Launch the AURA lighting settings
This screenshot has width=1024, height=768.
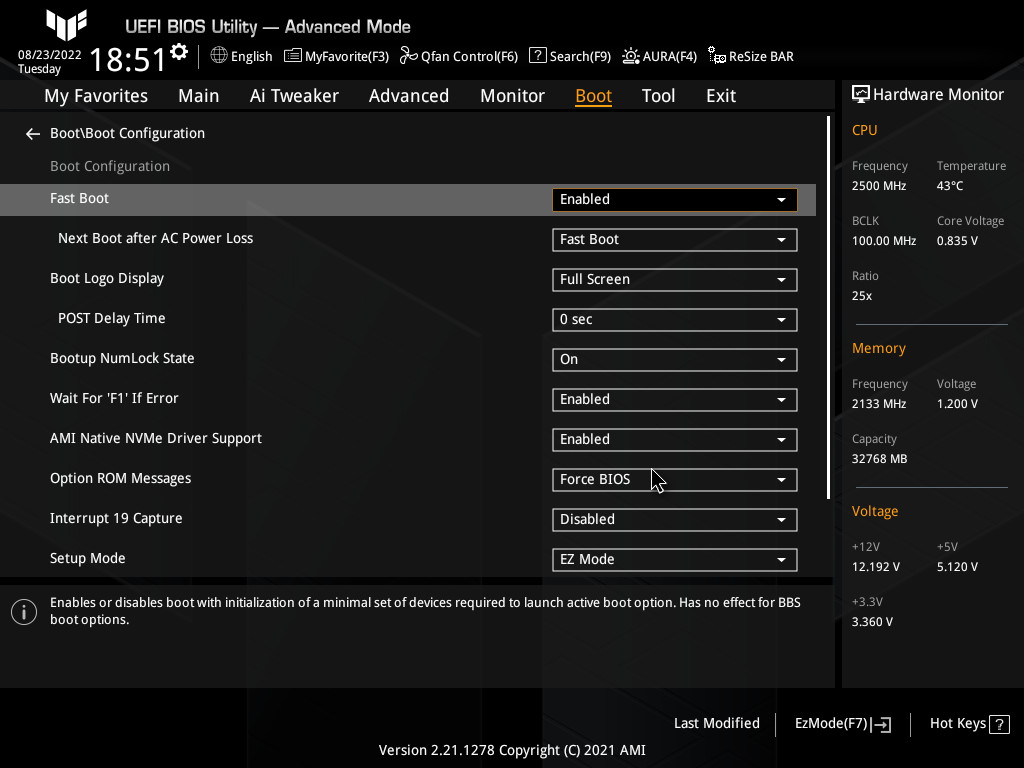click(x=659, y=56)
